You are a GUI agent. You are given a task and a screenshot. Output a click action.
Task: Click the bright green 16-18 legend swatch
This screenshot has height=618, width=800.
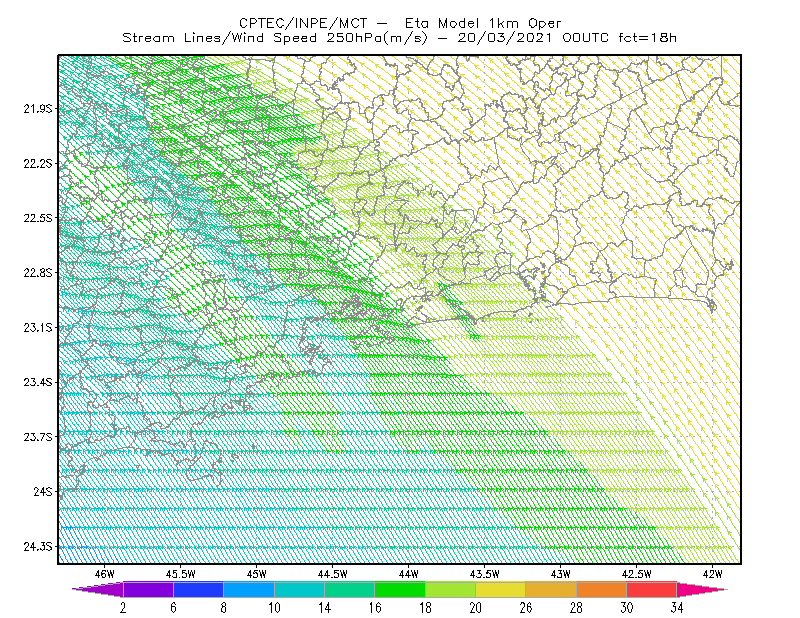pos(400,589)
